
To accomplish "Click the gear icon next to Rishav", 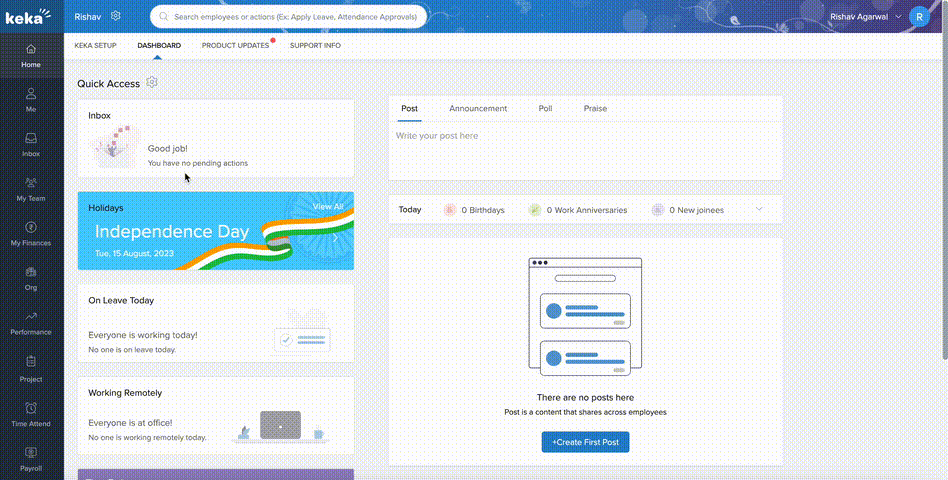I will click(x=116, y=16).
